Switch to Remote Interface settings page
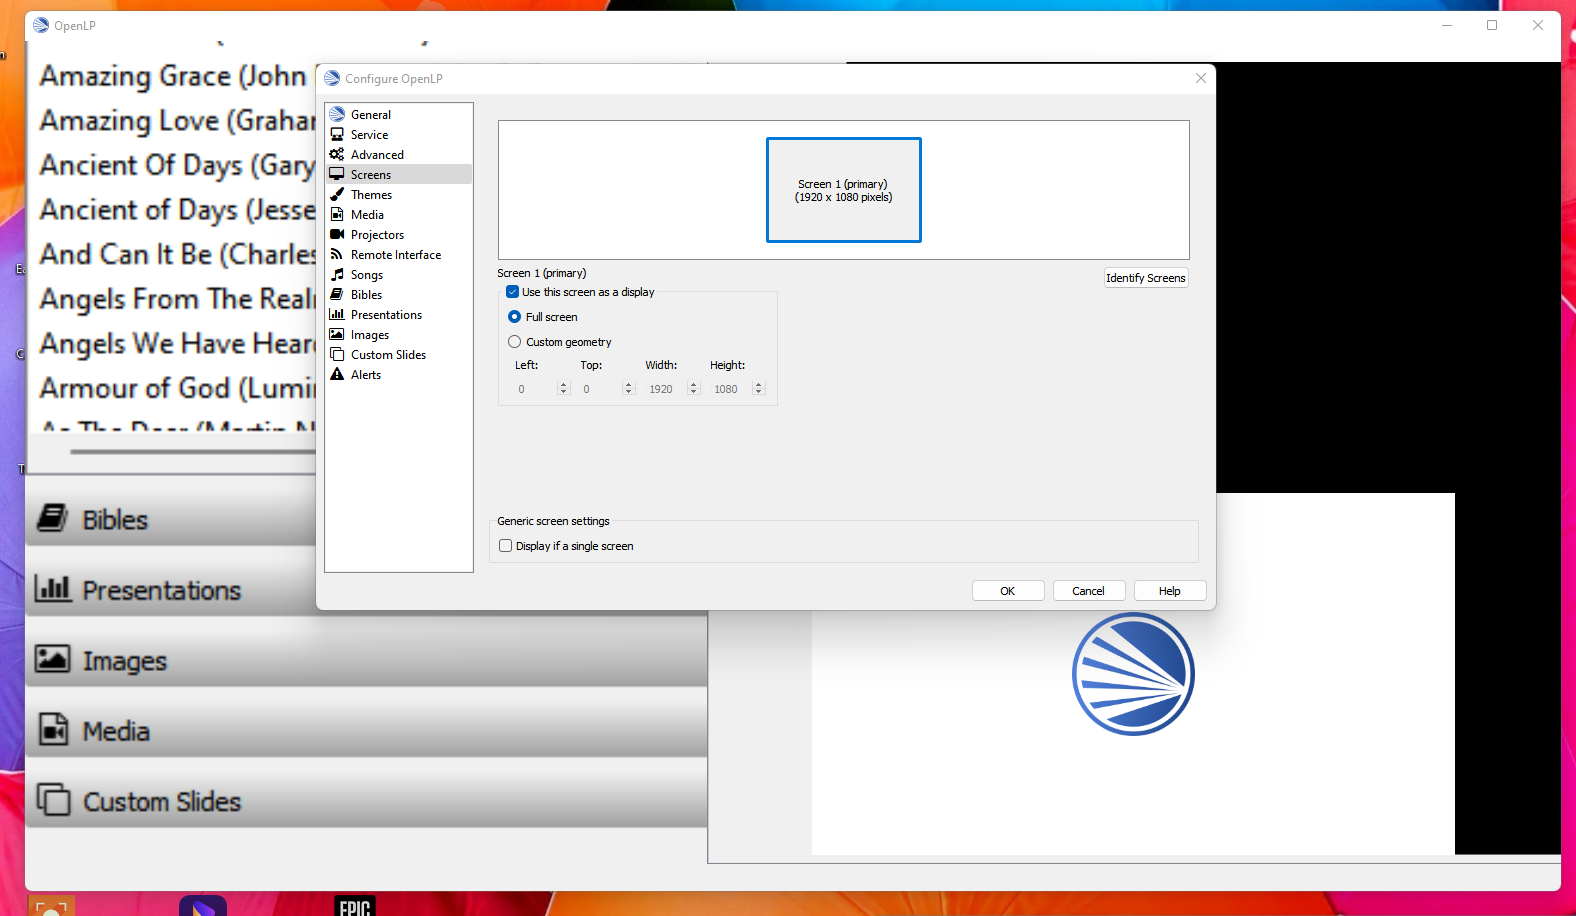The height and width of the screenshot is (916, 1576). pyautogui.click(x=399, y=254)
